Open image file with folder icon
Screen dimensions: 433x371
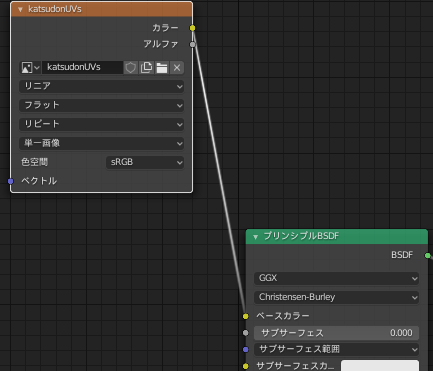click(x=162, y=68)
